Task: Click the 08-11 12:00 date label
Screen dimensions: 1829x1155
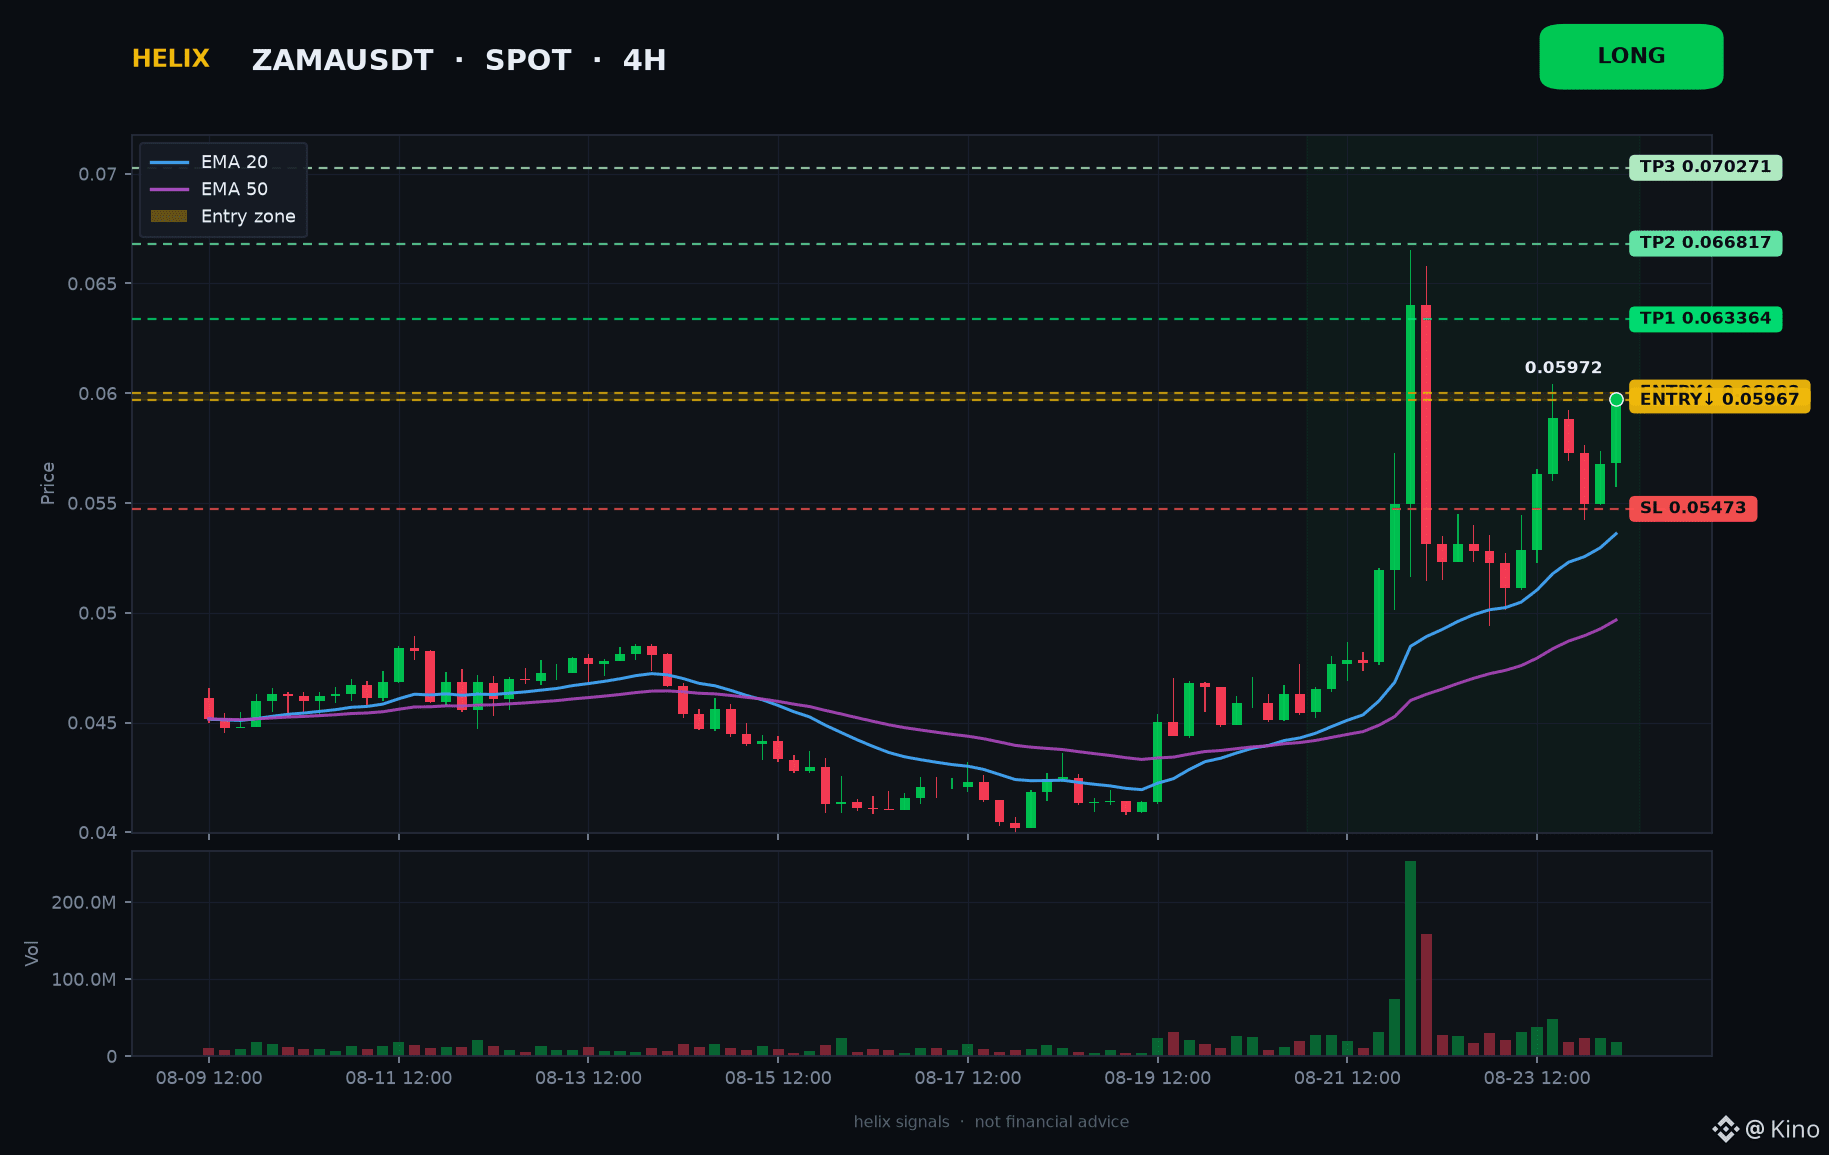Action: pyautogui.click(x=399, y=1078)
